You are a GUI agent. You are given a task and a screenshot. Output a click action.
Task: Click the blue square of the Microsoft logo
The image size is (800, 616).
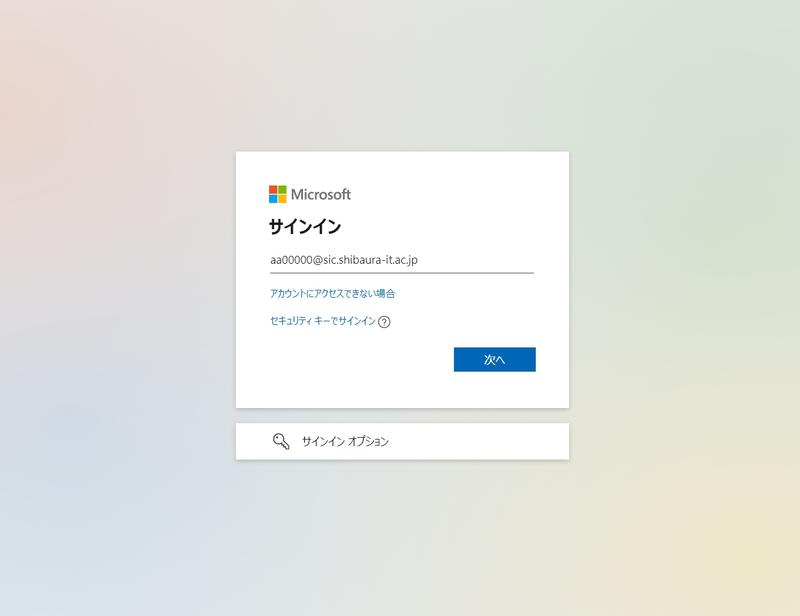coord(273,199)
